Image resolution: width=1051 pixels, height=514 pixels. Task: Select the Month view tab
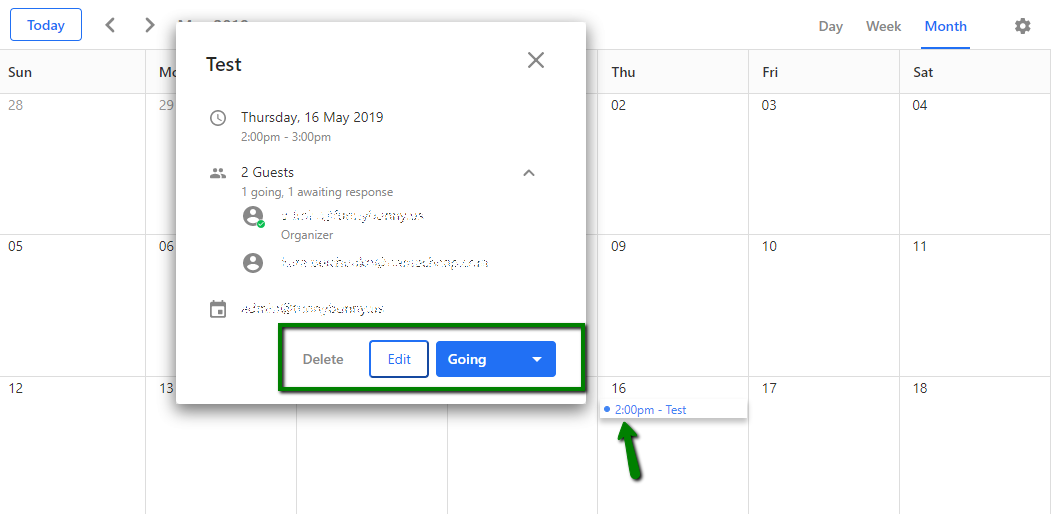pyautogui.click(x=946, y=26)
